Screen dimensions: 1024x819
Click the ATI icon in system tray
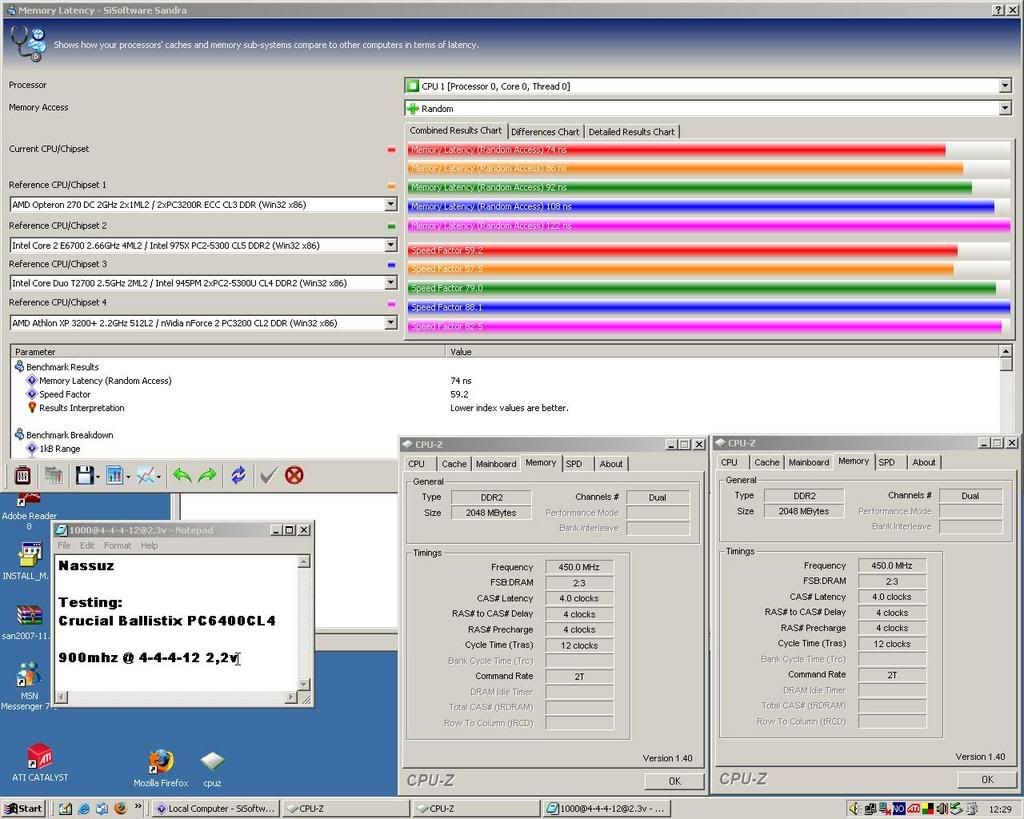[x=913, y=809]
